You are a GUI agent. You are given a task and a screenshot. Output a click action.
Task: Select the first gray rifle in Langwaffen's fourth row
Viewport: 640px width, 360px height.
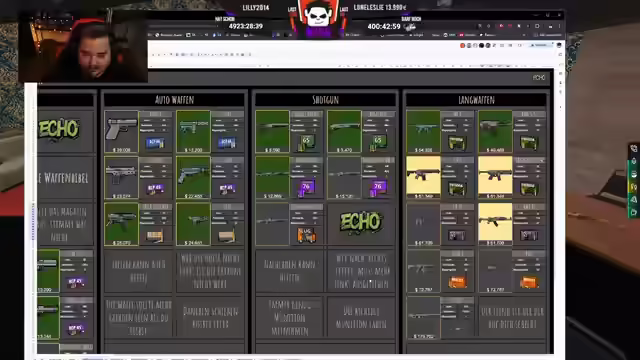[423, 271]
